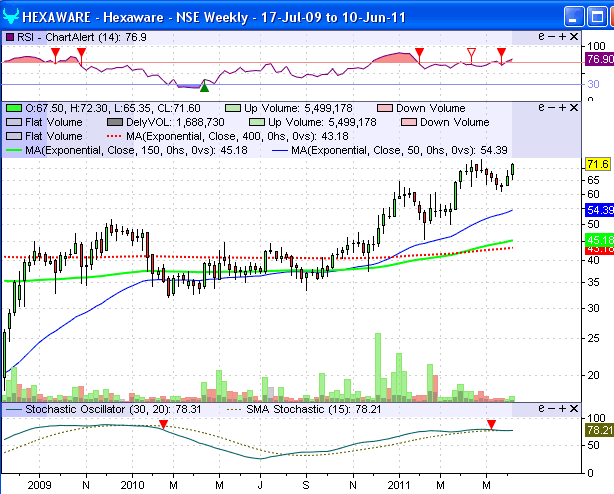Click the minus icon on the RSI pane

tap(552, 36)
